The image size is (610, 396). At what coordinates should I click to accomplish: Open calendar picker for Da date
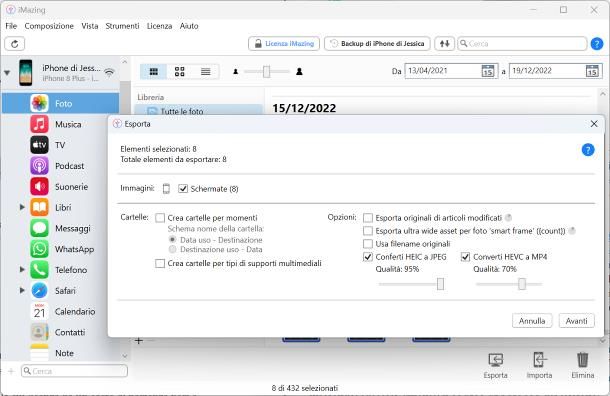pyautogui.click(x=488, y=71)
